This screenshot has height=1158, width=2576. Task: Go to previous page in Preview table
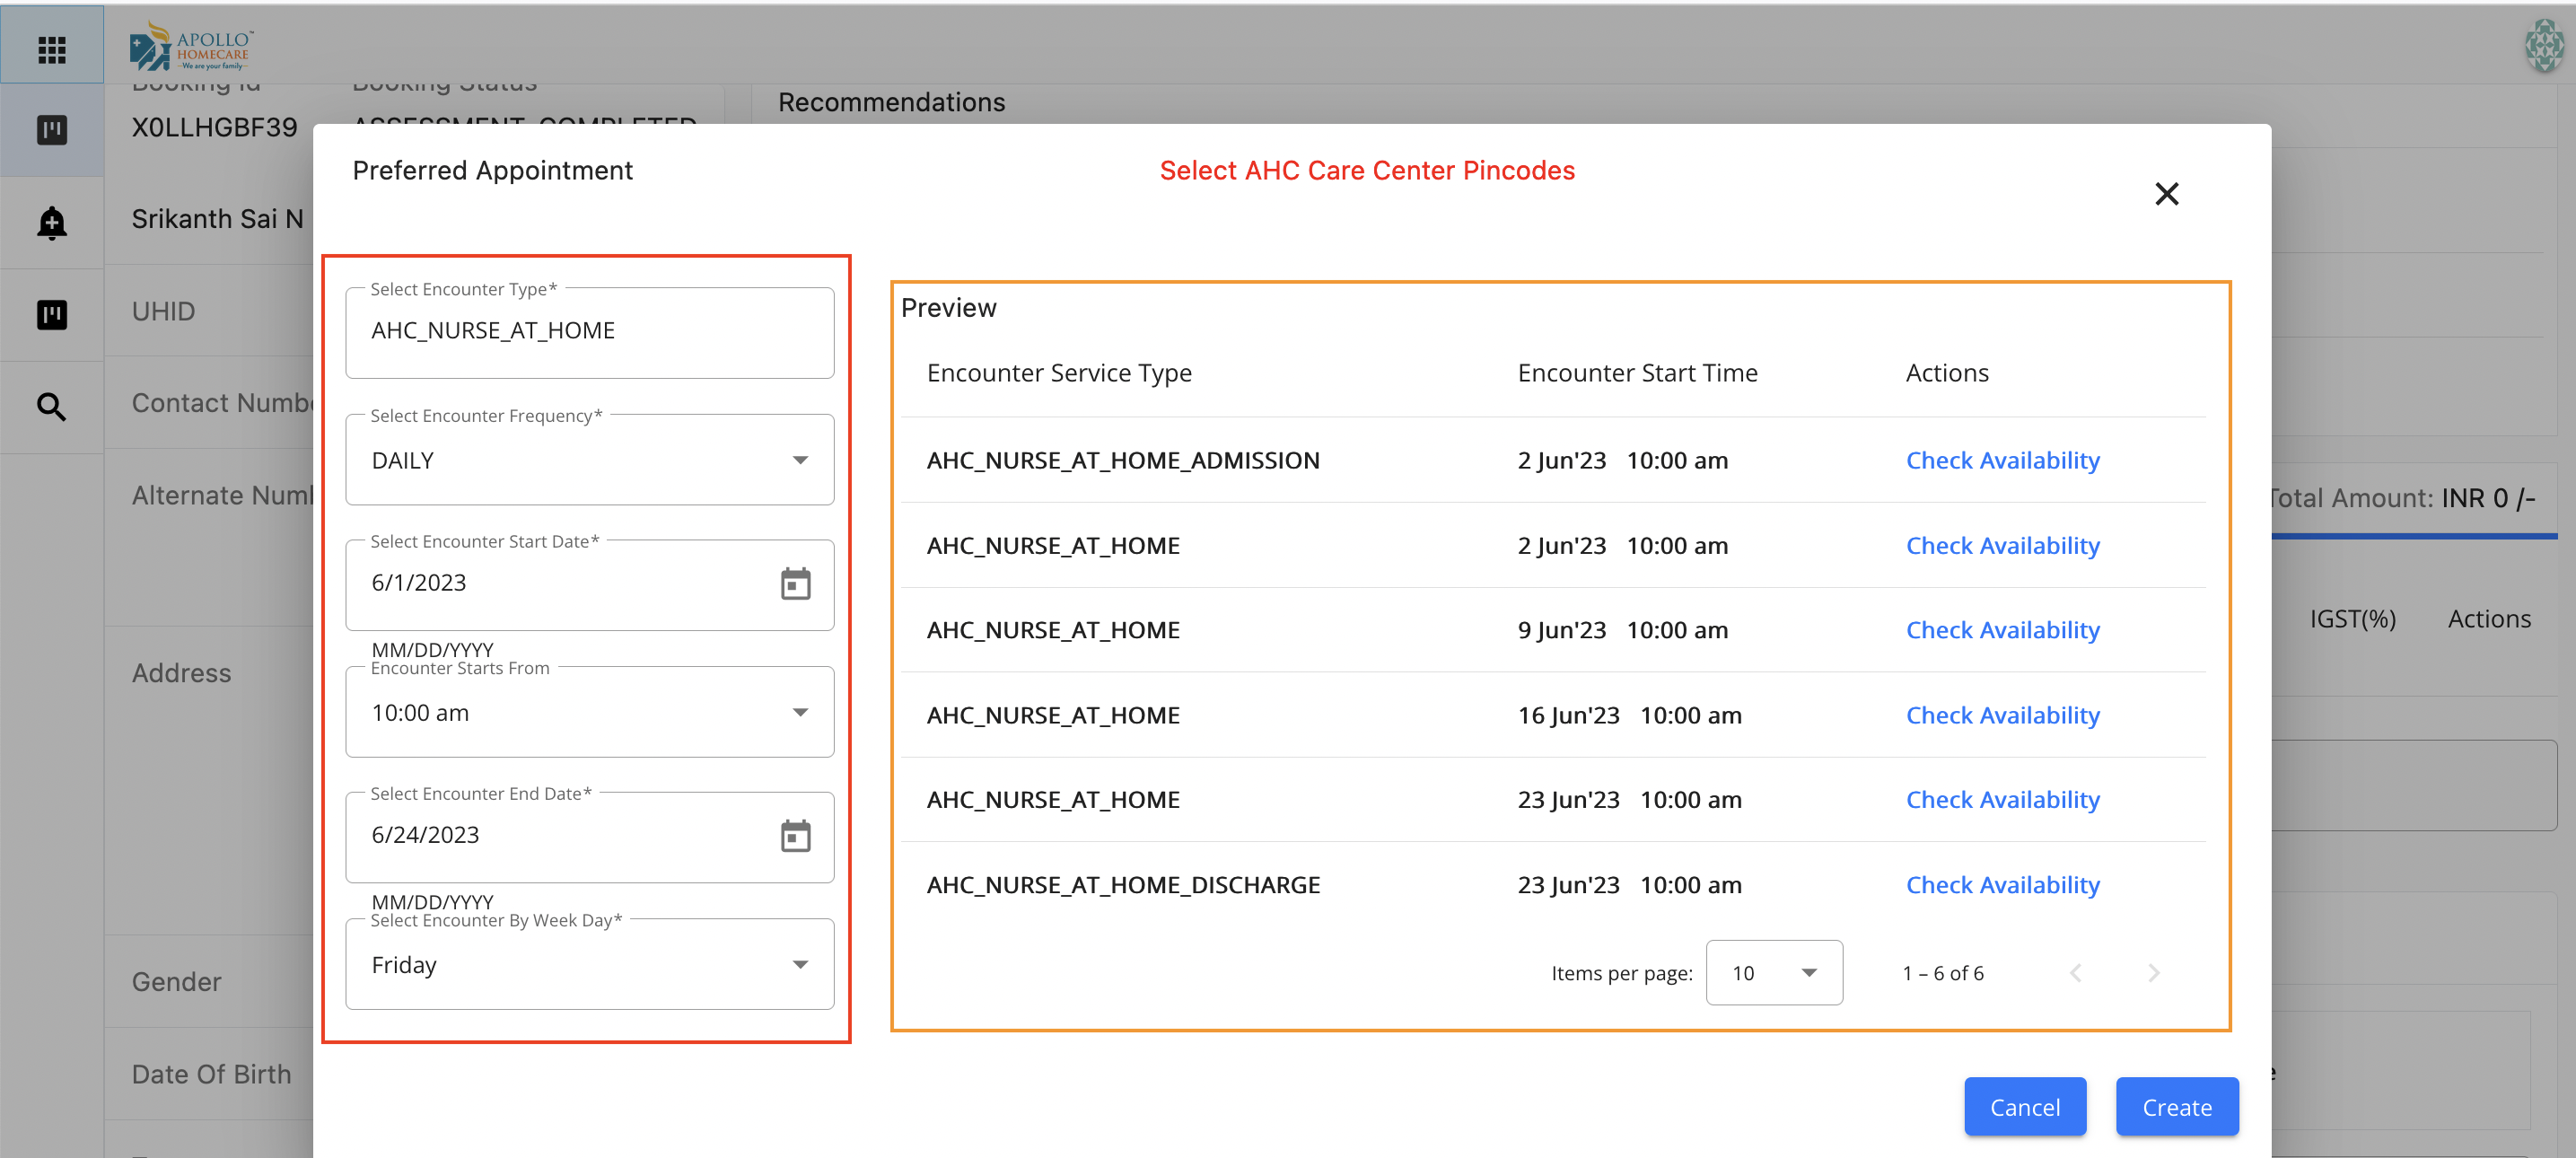(2076, 972)
